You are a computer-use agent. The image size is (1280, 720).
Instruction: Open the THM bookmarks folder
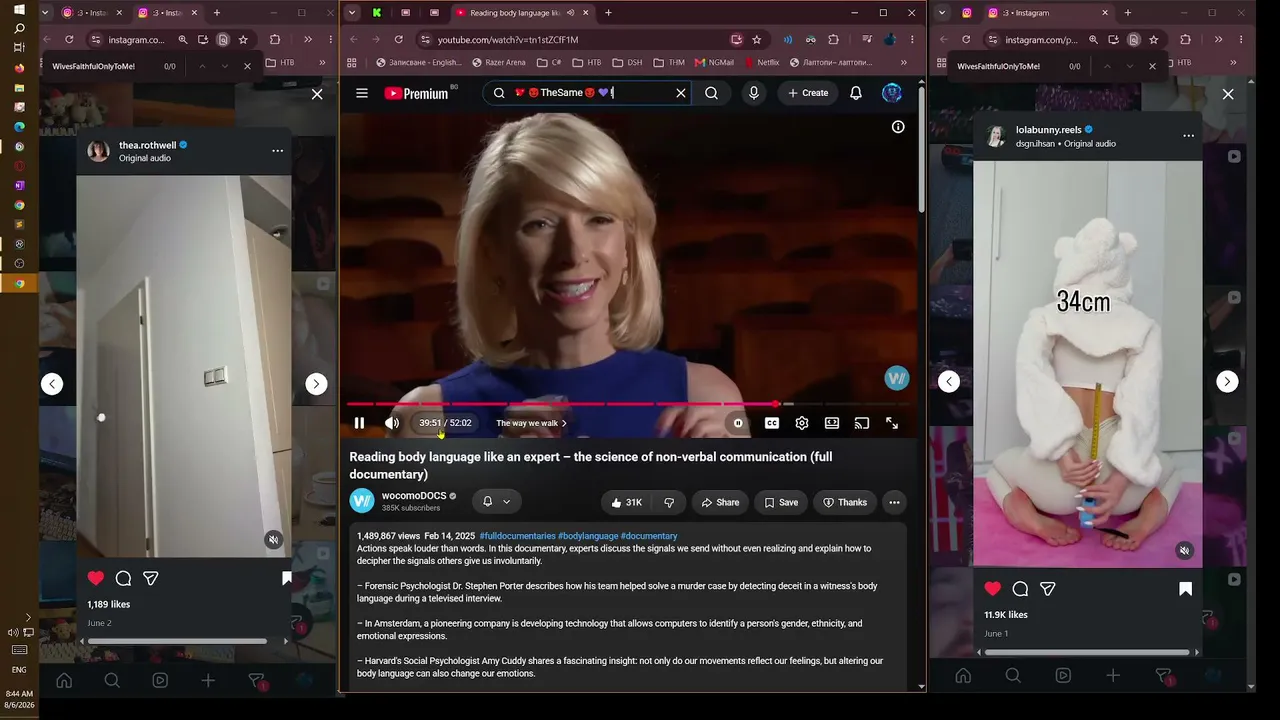[669, 62]
